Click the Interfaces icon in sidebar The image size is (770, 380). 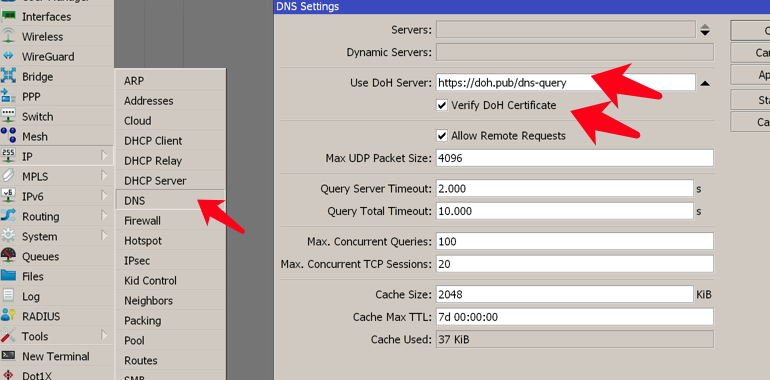(x=8, y=16)
